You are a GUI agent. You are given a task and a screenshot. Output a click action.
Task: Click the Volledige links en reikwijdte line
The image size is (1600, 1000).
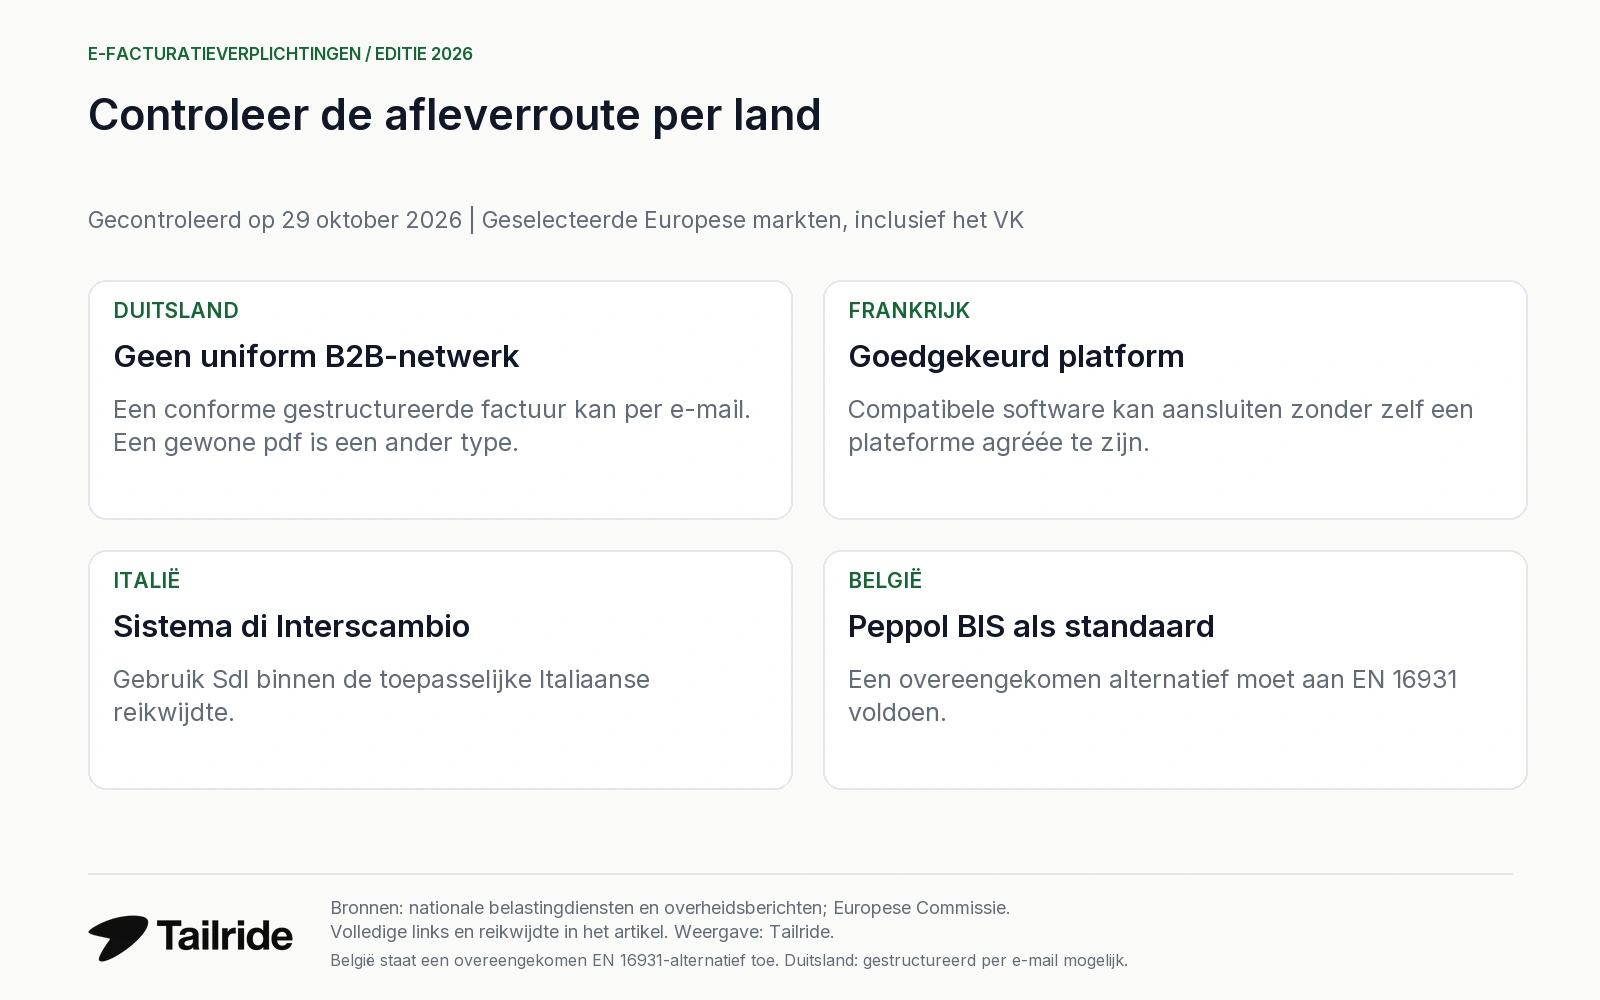tap(582, 932)
